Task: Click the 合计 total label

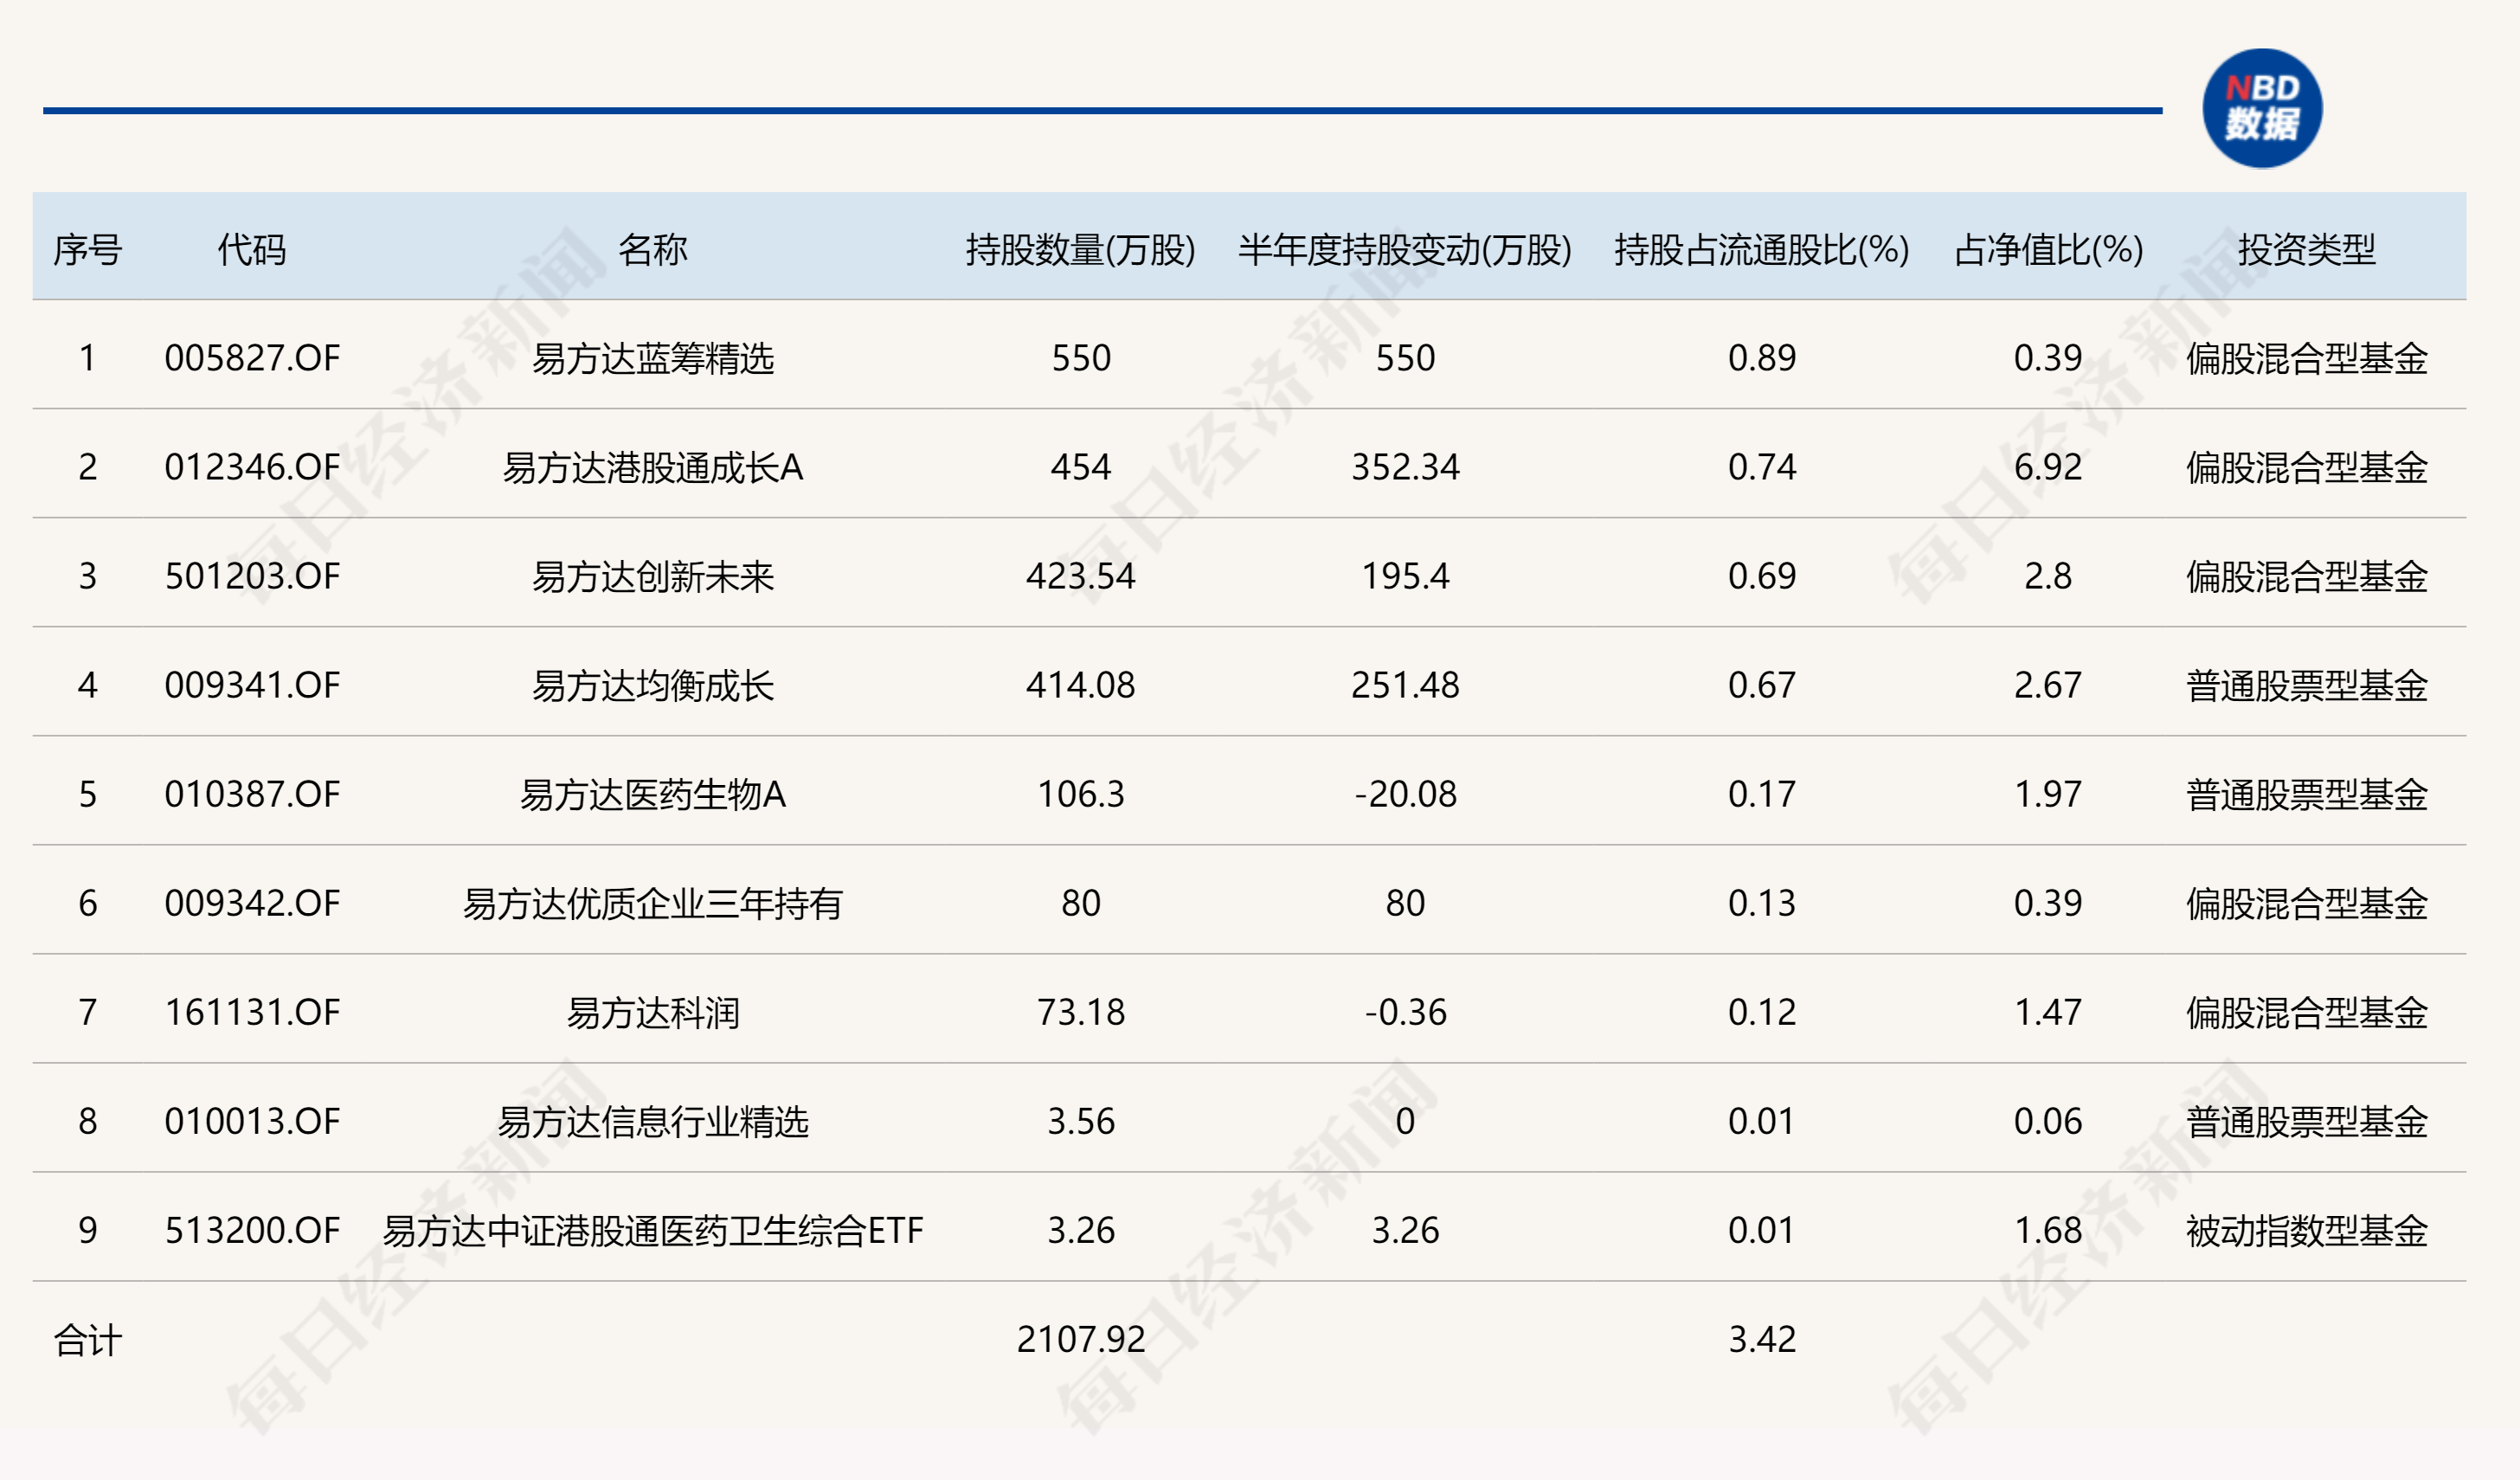Action: click(x=88, y=1340)
